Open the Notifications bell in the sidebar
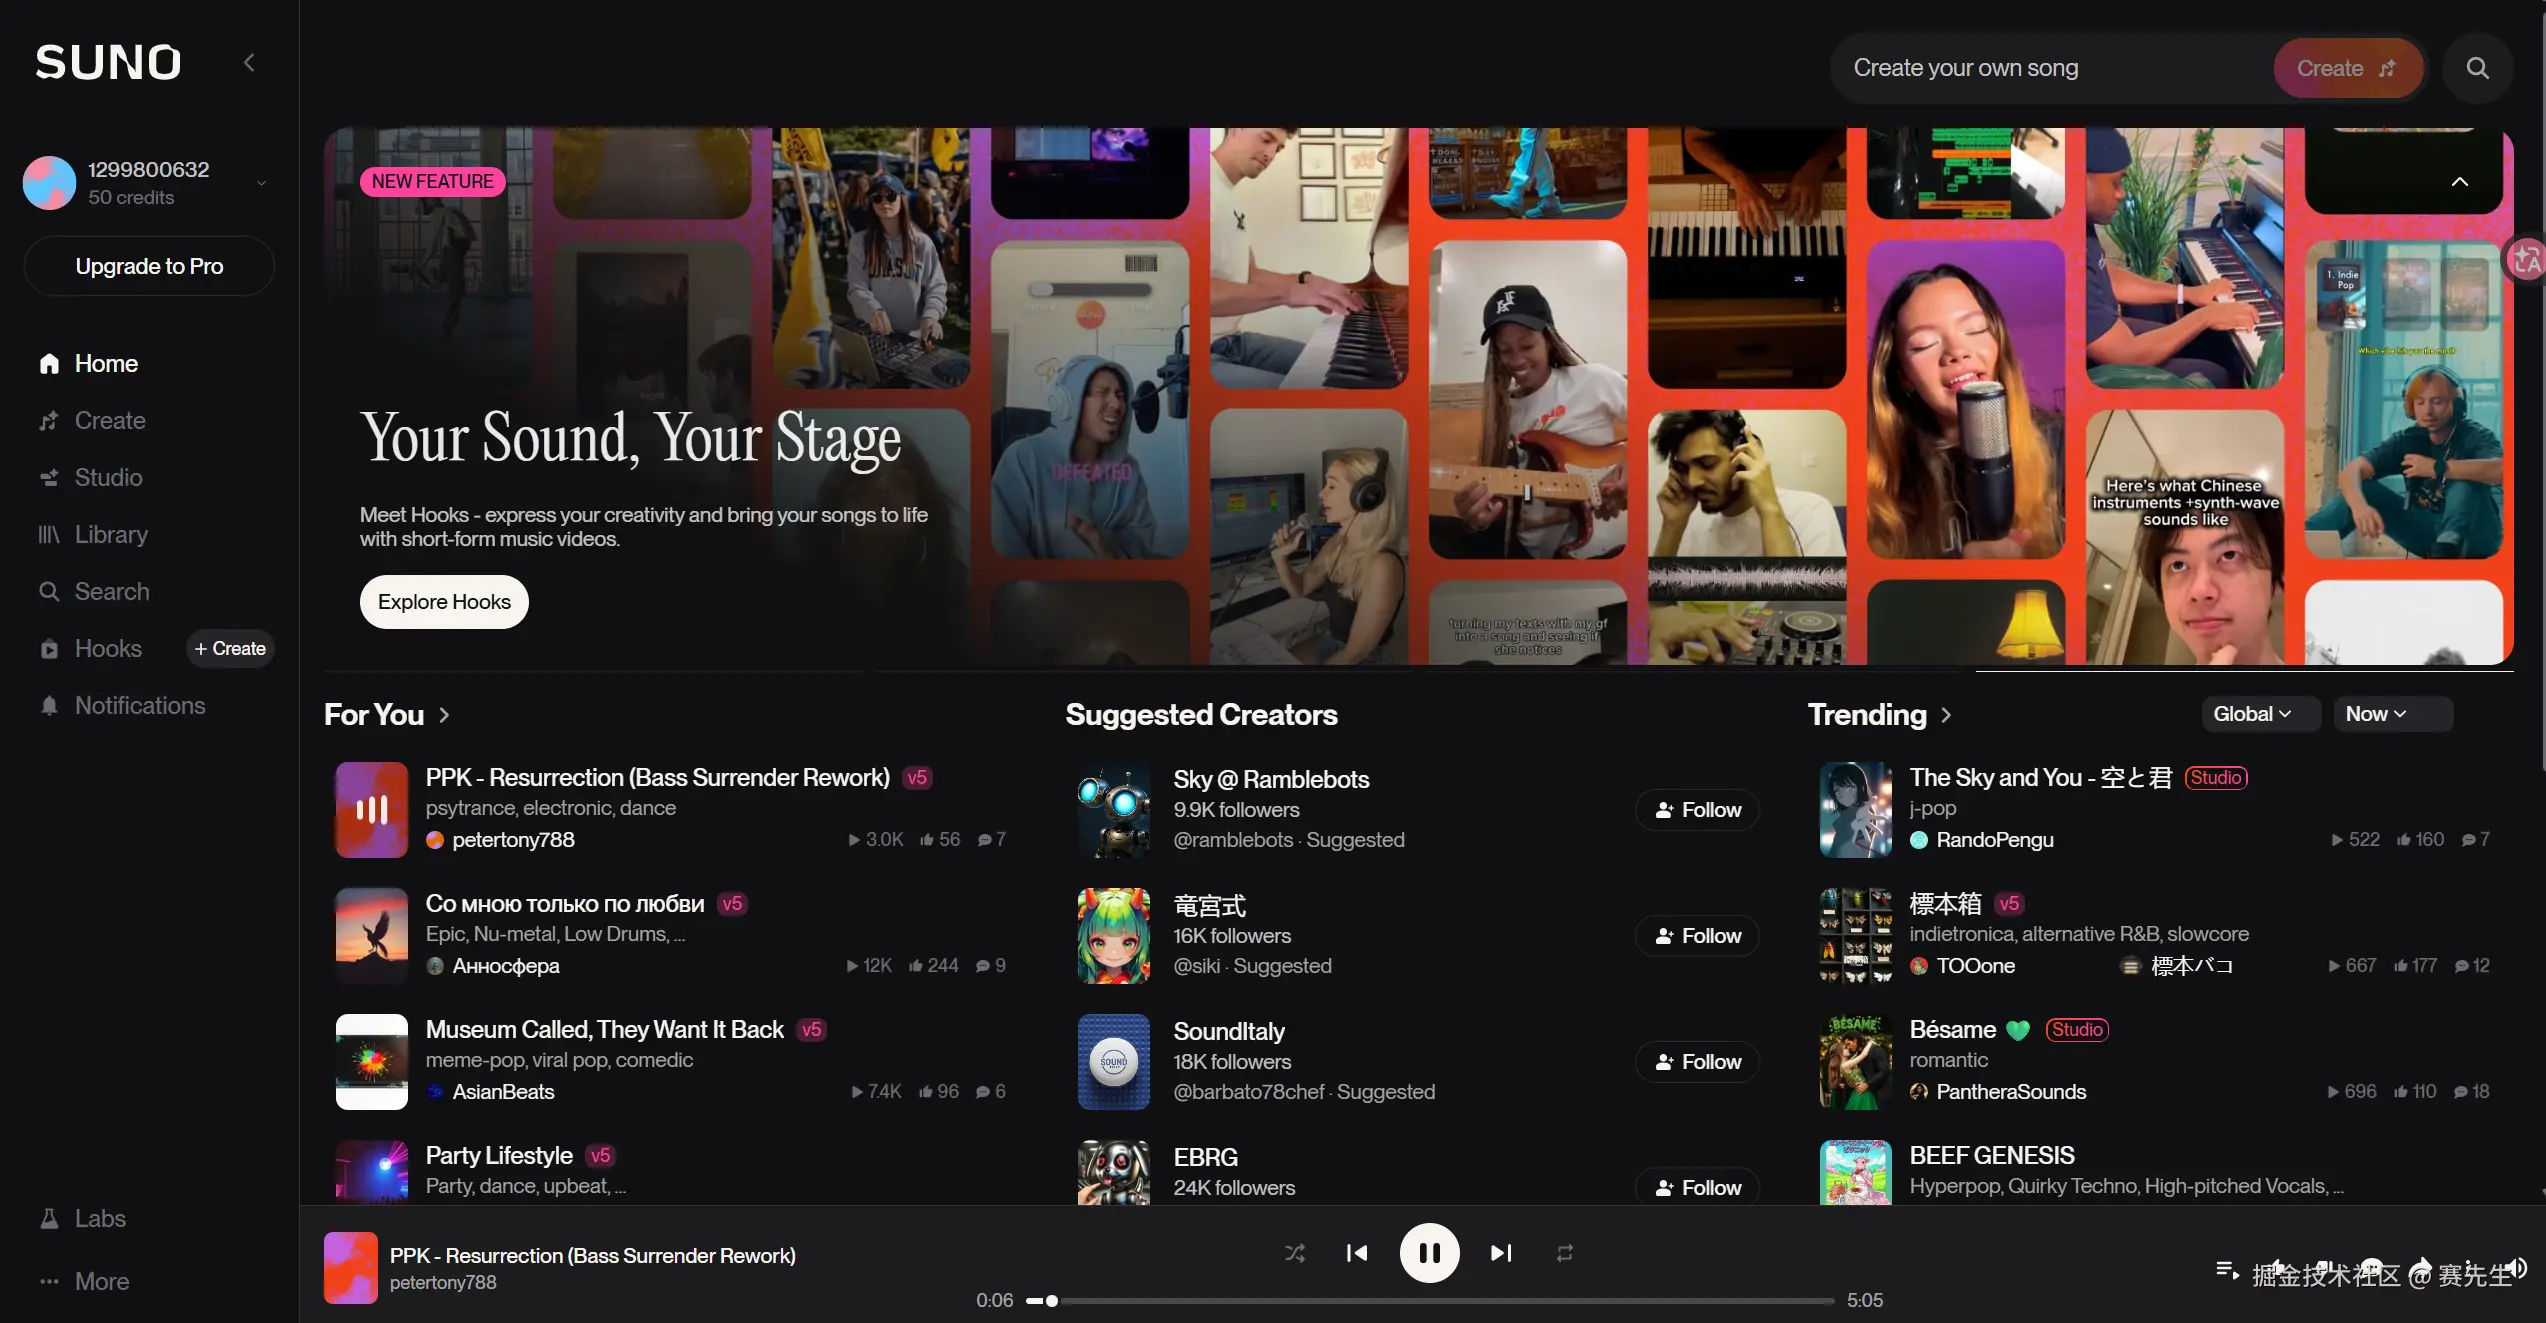 (x=50, y=706)
